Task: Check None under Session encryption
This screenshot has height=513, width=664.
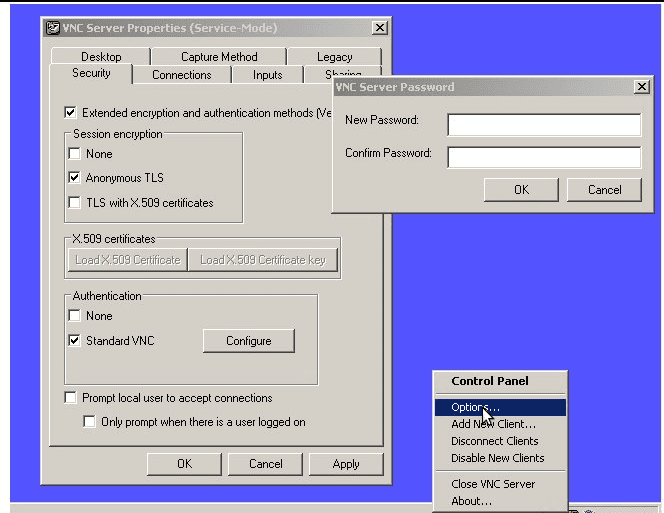Action: (75, 153)
